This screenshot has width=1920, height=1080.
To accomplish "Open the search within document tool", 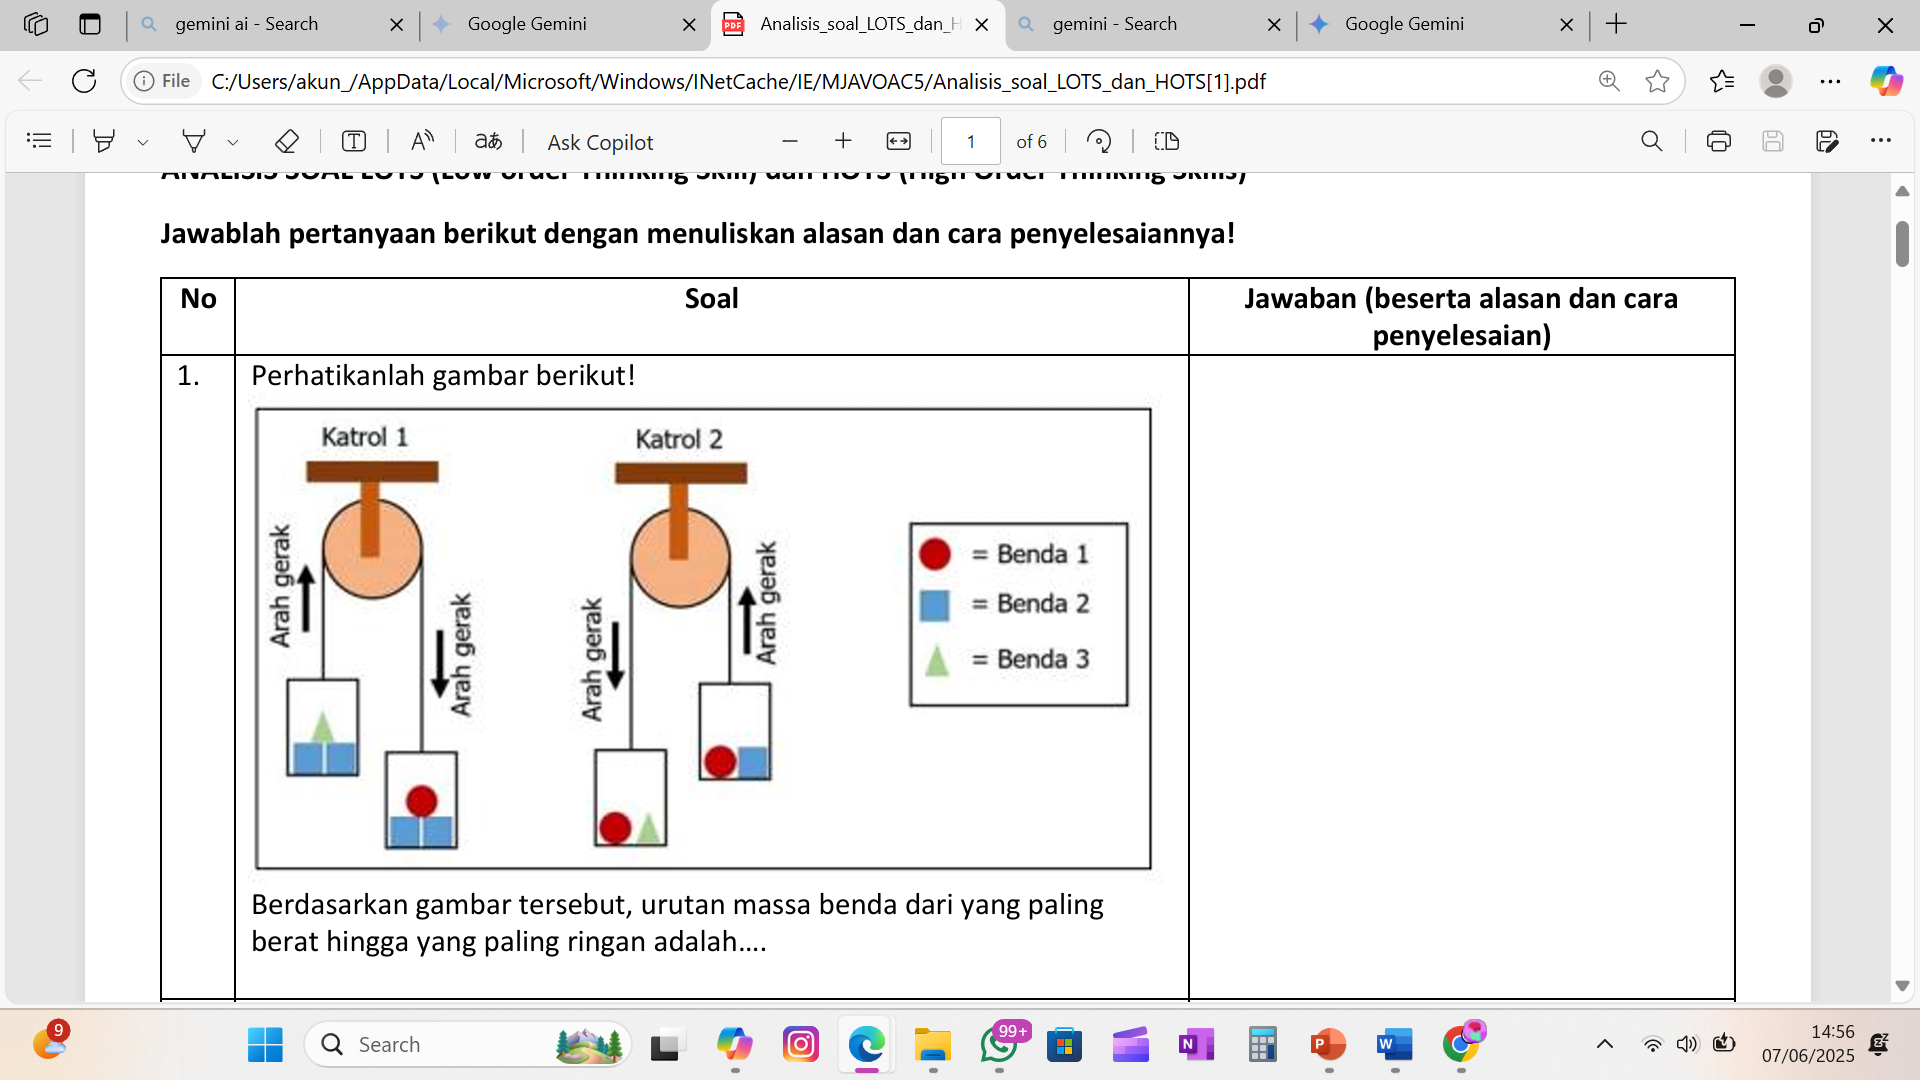I will coord(1651,140).
